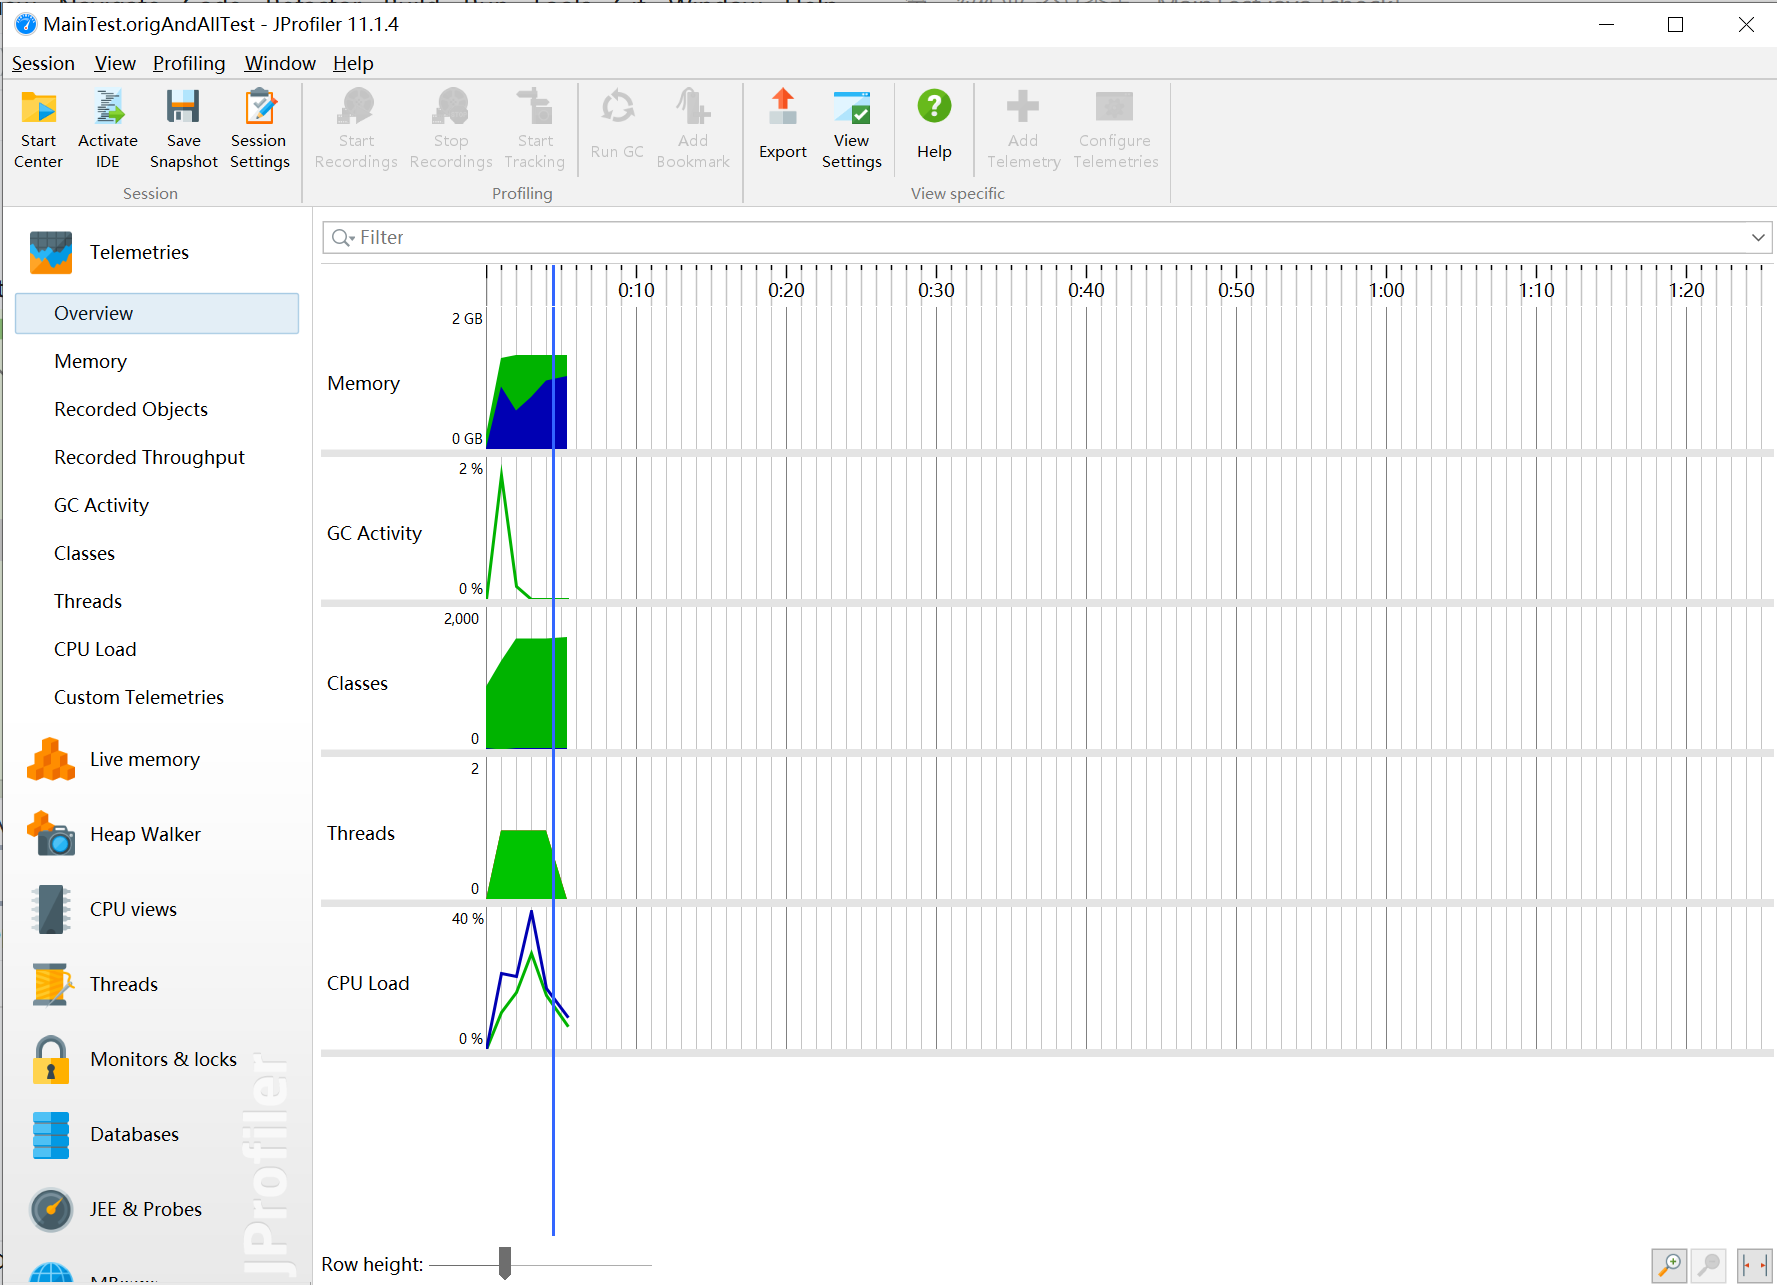Click Configure Telemetries
Image resolution: width=1777 pixels, height=1285 pixels.
(x=1116, y=130)
